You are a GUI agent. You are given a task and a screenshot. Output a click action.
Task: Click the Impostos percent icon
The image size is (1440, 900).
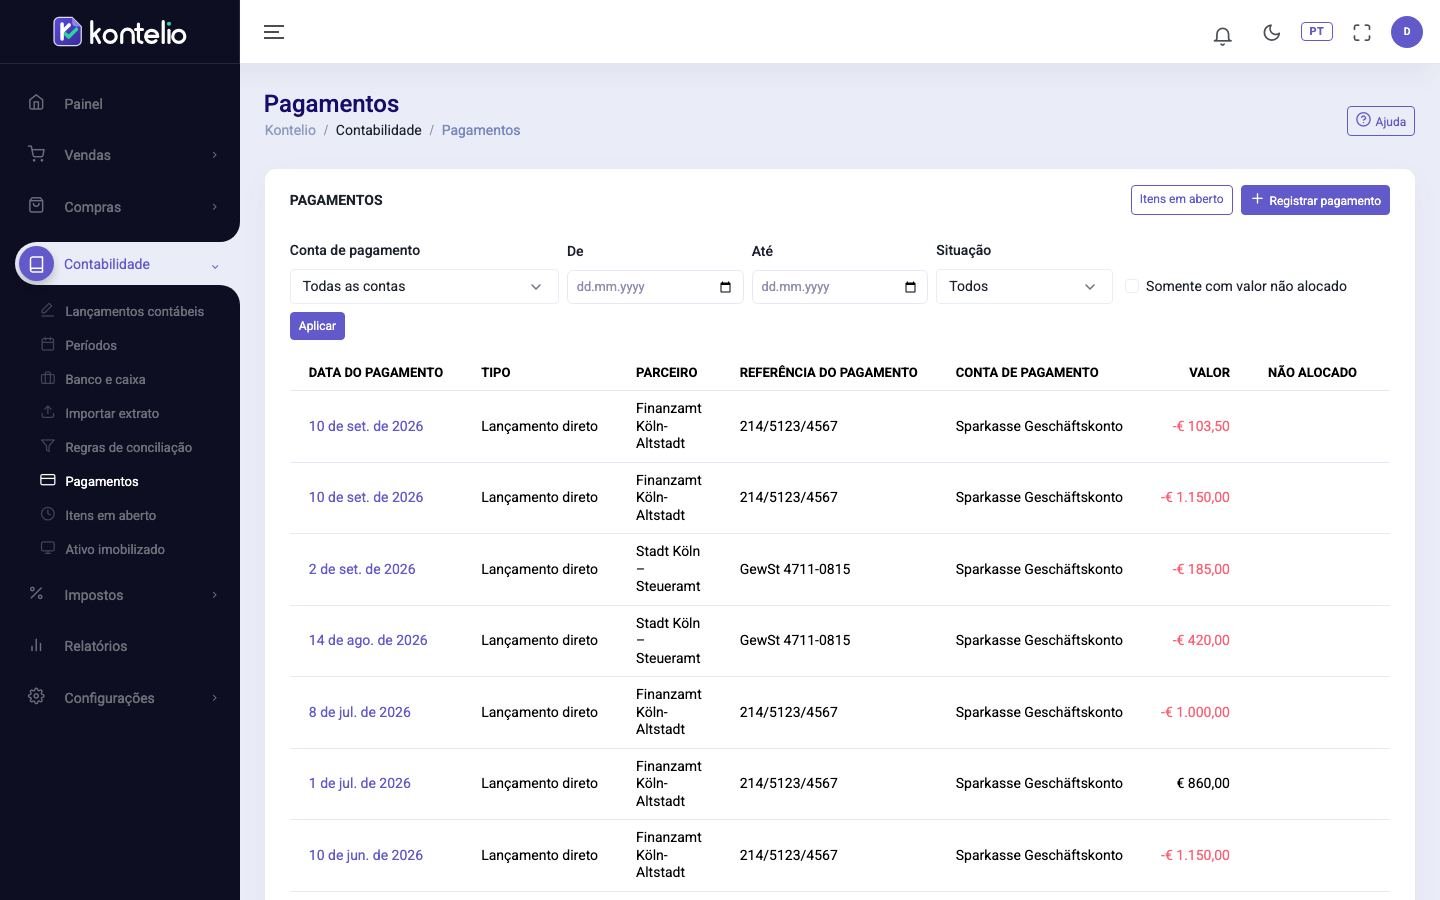36,593
